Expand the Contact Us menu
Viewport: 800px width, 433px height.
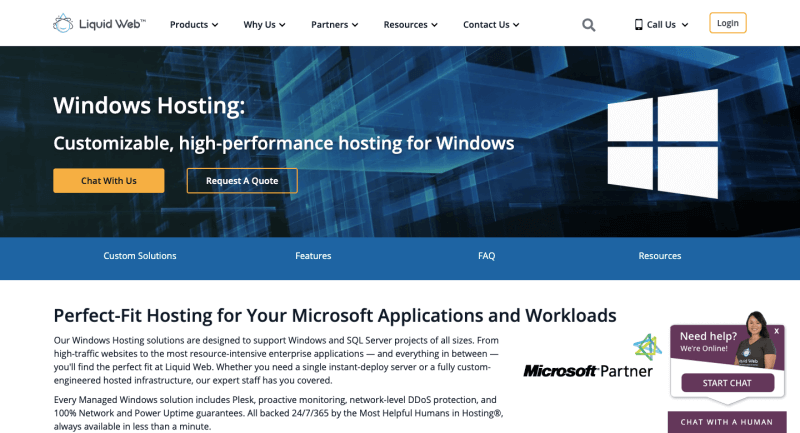coord(491,24)
